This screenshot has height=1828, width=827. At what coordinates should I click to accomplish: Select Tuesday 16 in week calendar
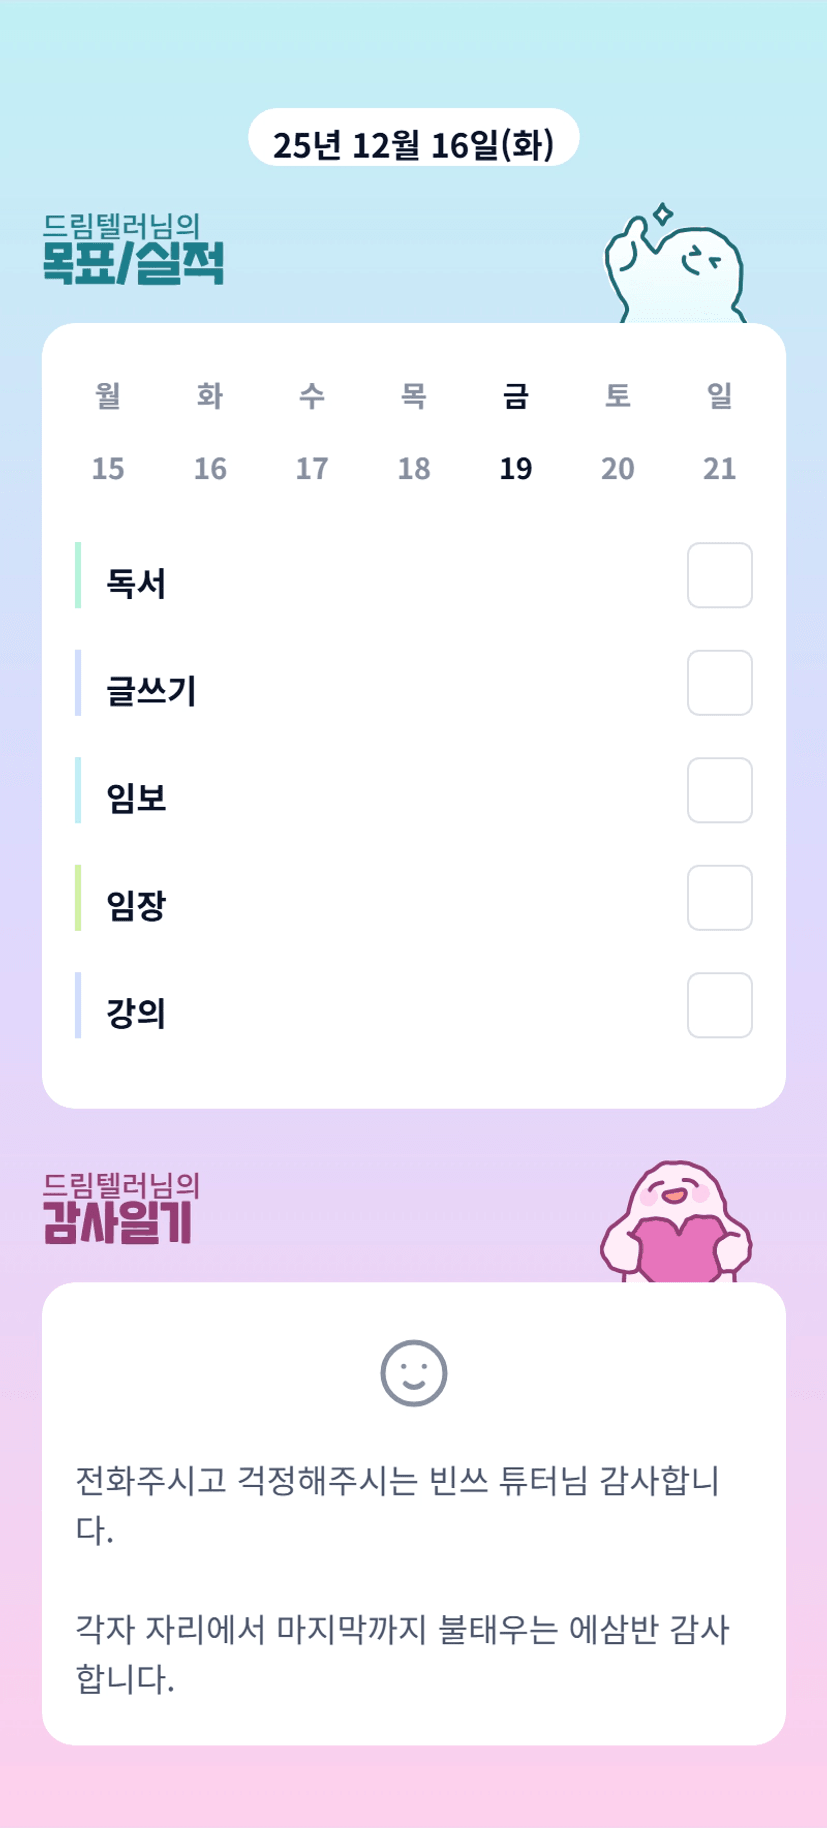(x=210, y=467)
